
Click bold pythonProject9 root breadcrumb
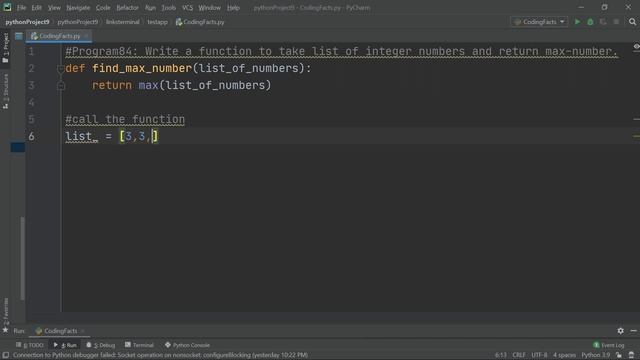[x=27, y=22]
